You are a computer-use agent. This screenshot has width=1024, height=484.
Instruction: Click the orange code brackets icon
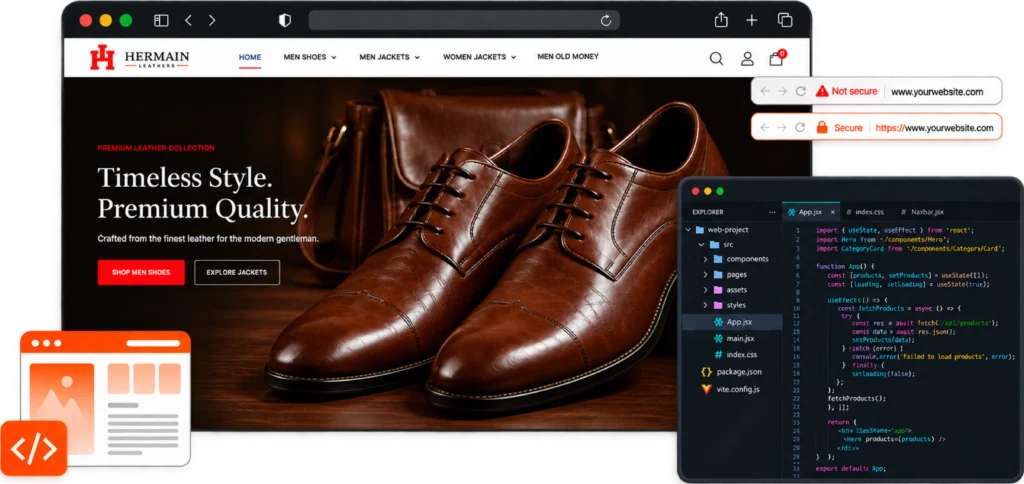click(33, 448)
